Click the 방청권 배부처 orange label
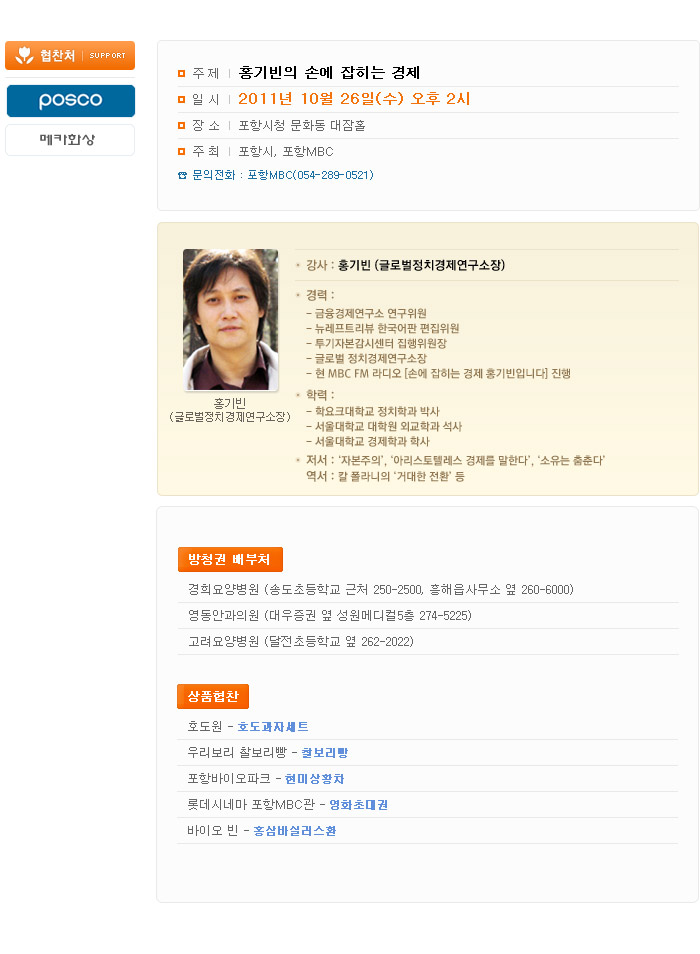Screen dimensions: 700x954 230,559
